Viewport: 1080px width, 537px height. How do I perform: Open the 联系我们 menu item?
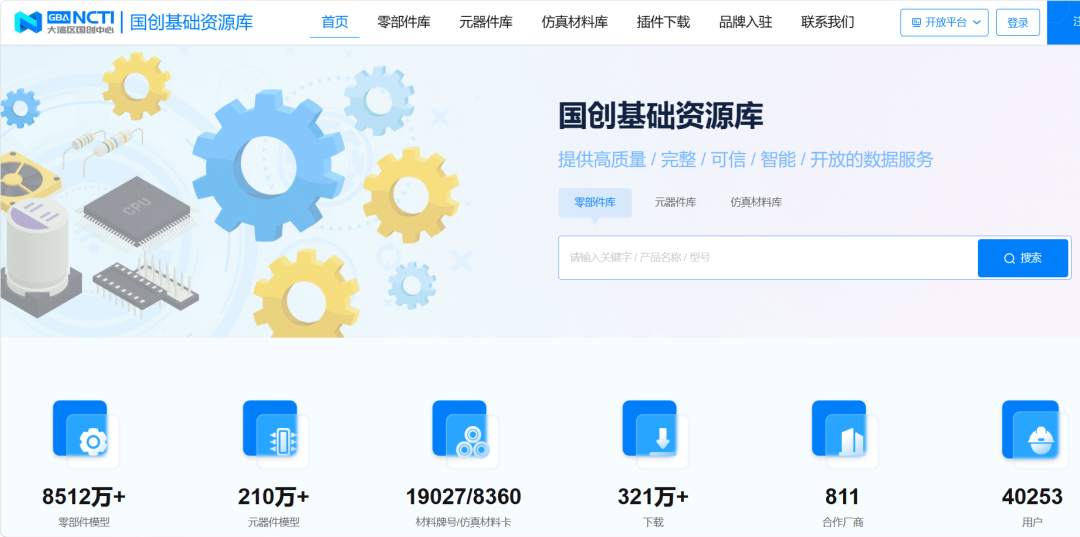(827, 22)
